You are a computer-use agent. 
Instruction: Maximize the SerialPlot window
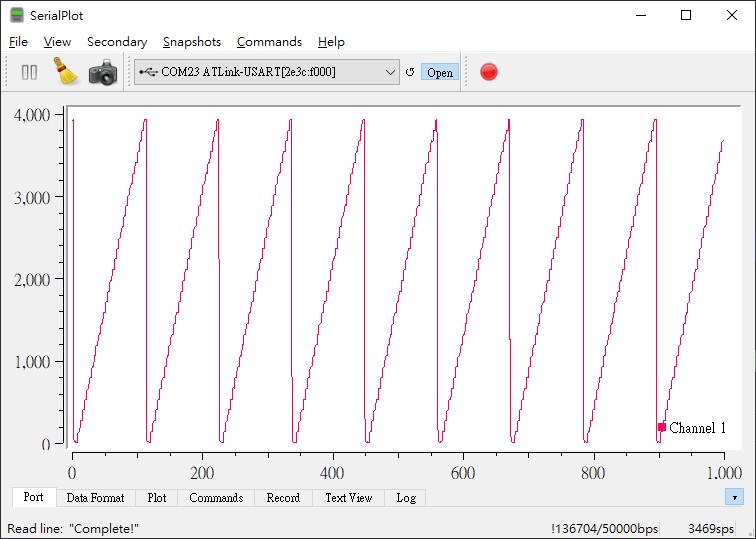click(x=686, y=15)
